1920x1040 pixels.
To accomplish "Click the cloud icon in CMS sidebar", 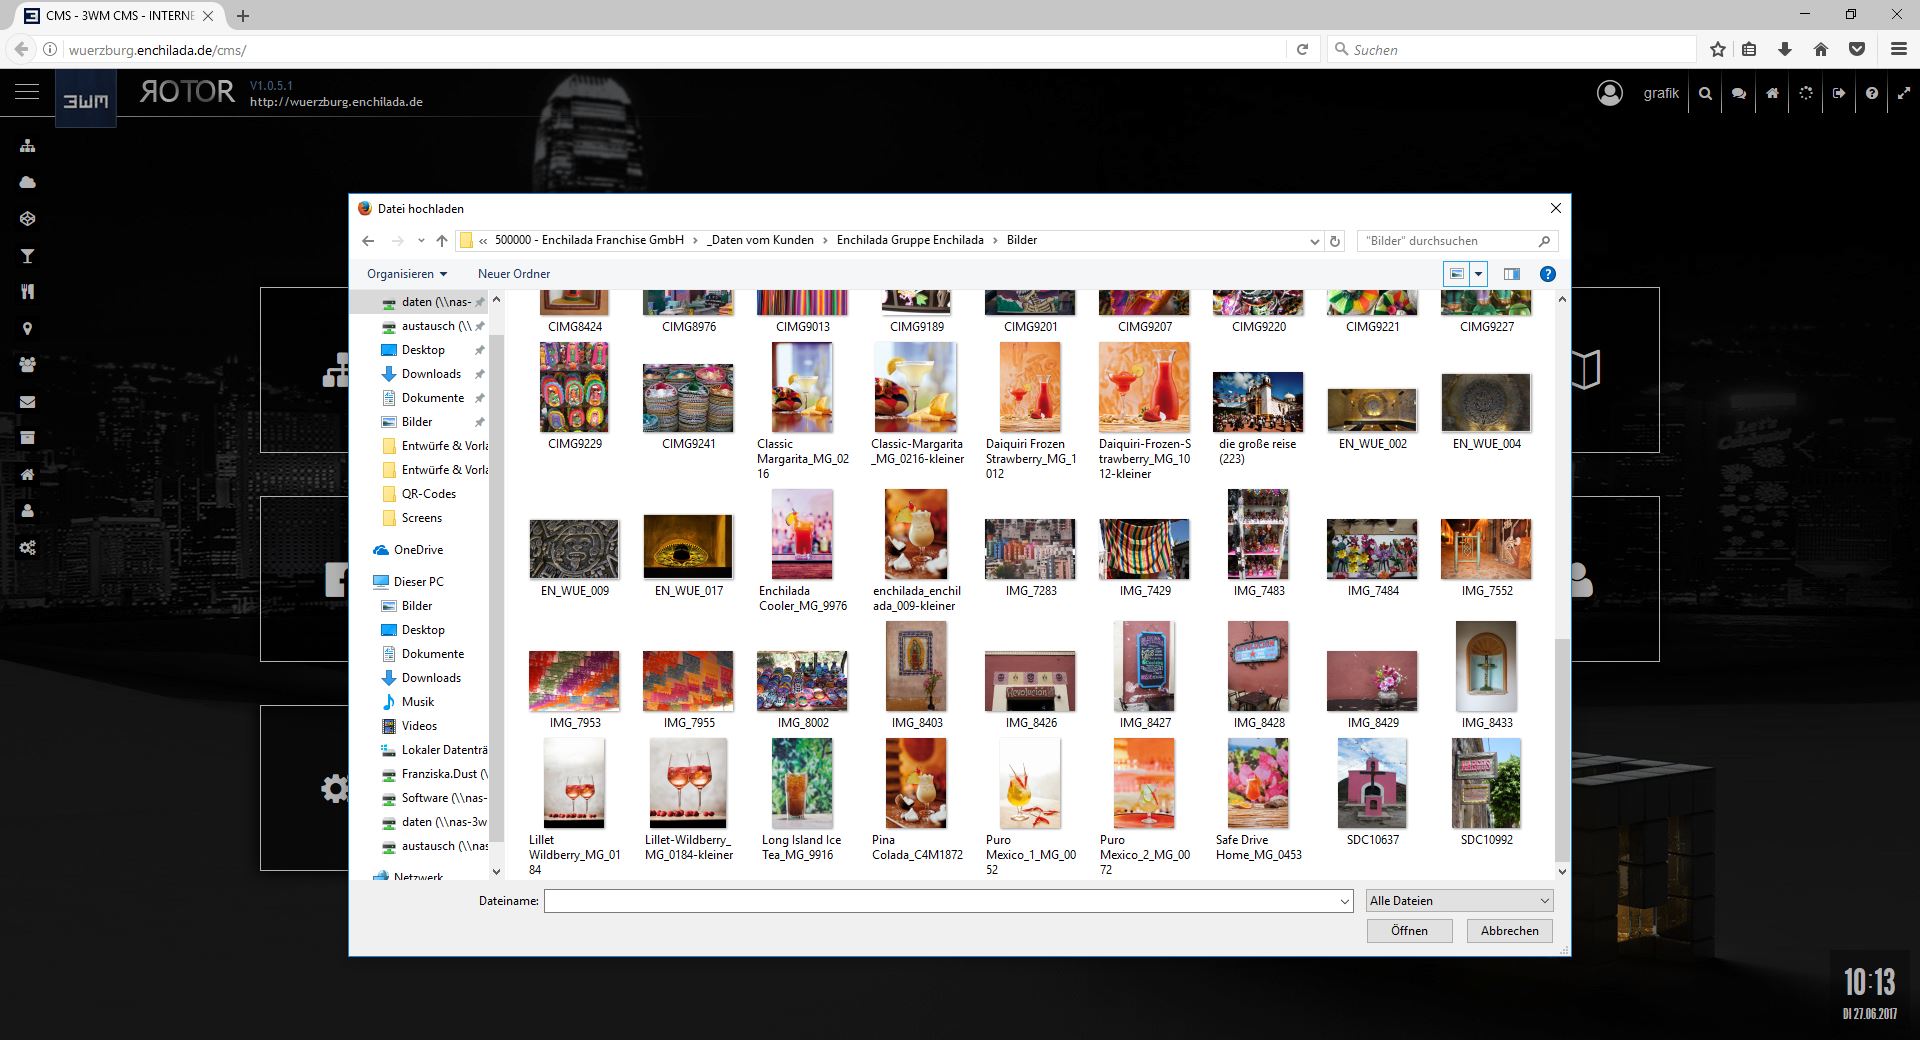I will pos(28,182).
